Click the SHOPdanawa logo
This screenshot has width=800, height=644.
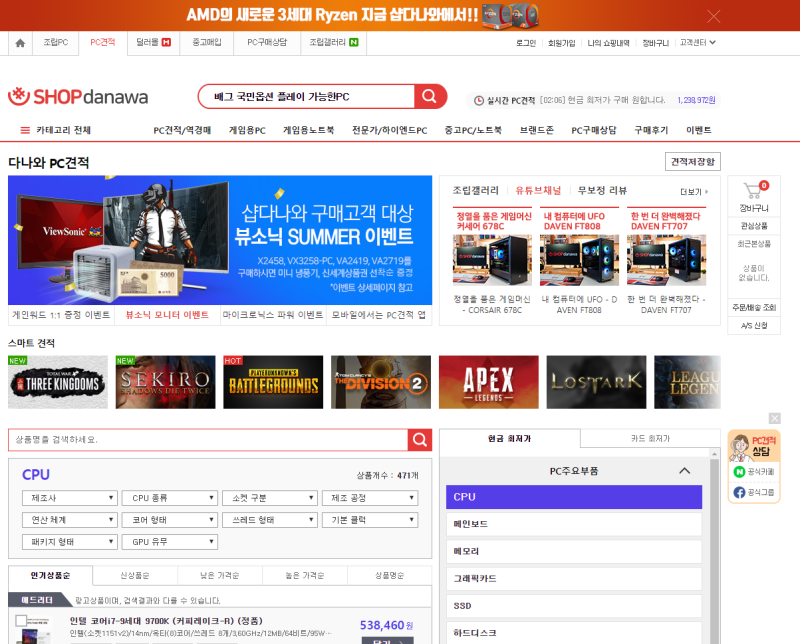pyautogui.click(x=78, y=96)
